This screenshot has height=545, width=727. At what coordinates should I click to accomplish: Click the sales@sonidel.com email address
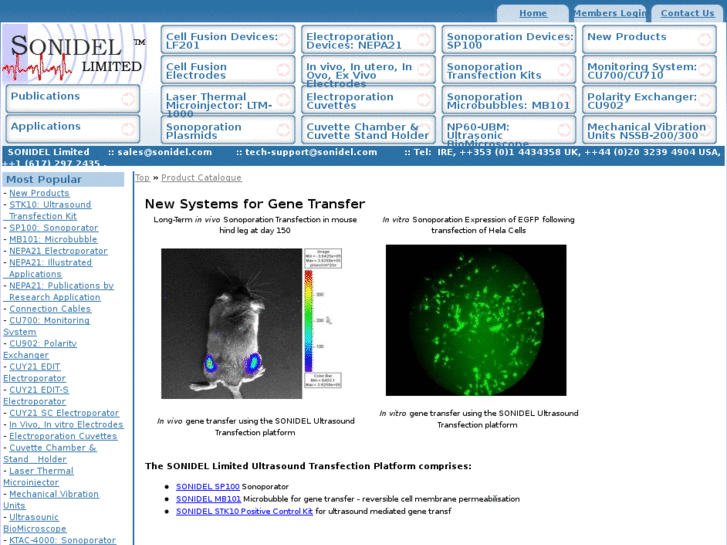click(x=165, y=152)
